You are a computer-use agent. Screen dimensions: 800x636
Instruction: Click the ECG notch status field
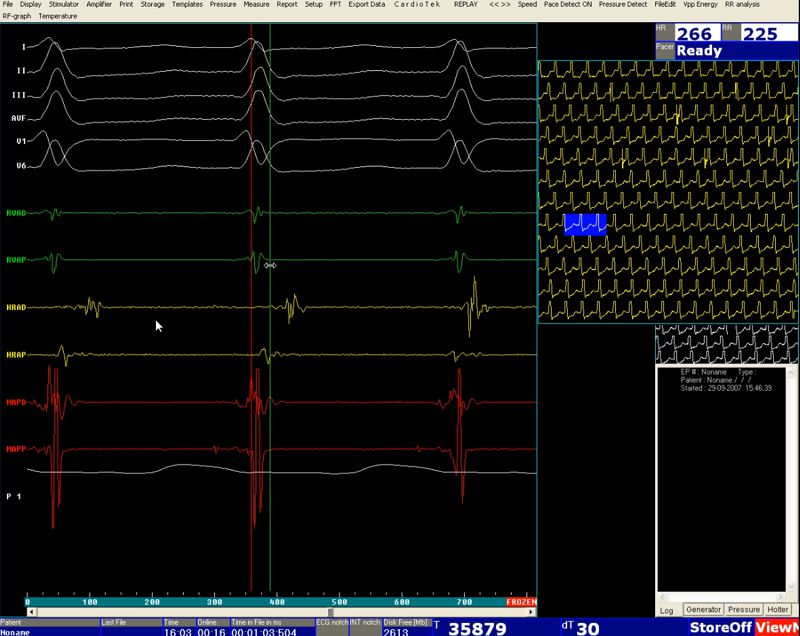[x=332, y=628]
